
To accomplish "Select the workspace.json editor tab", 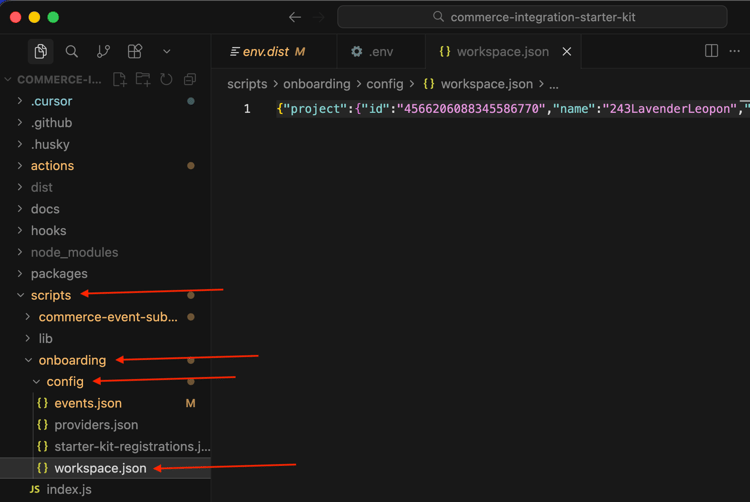I will coord(502,52).
